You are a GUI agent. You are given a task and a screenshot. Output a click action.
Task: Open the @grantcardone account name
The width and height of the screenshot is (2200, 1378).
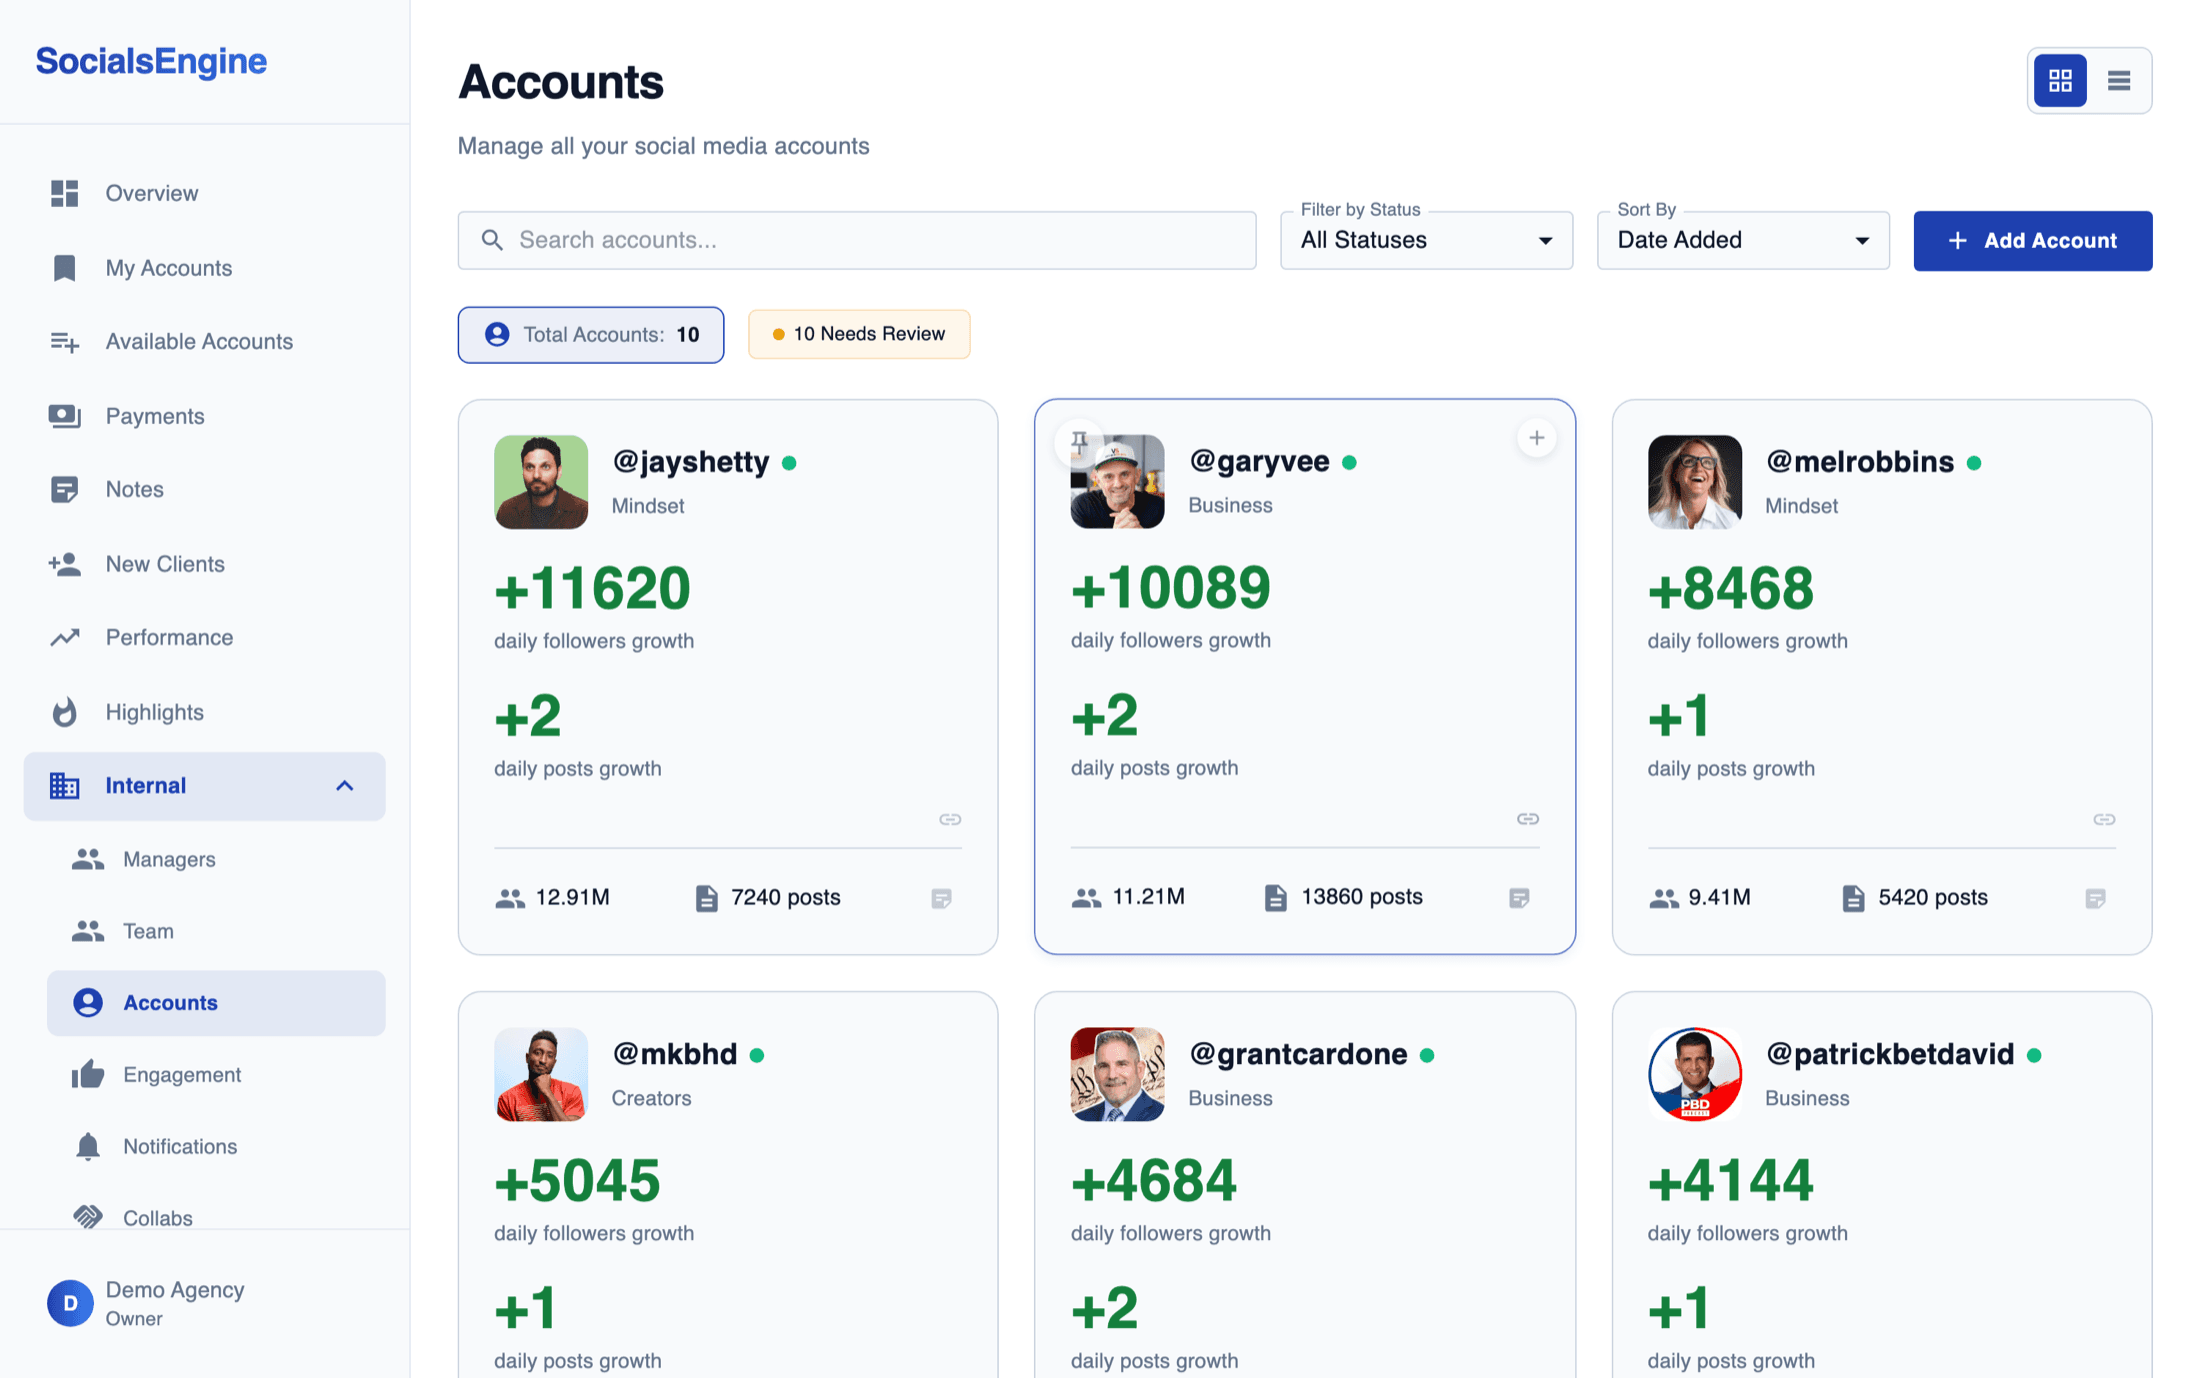[x=1298, y=1054]
